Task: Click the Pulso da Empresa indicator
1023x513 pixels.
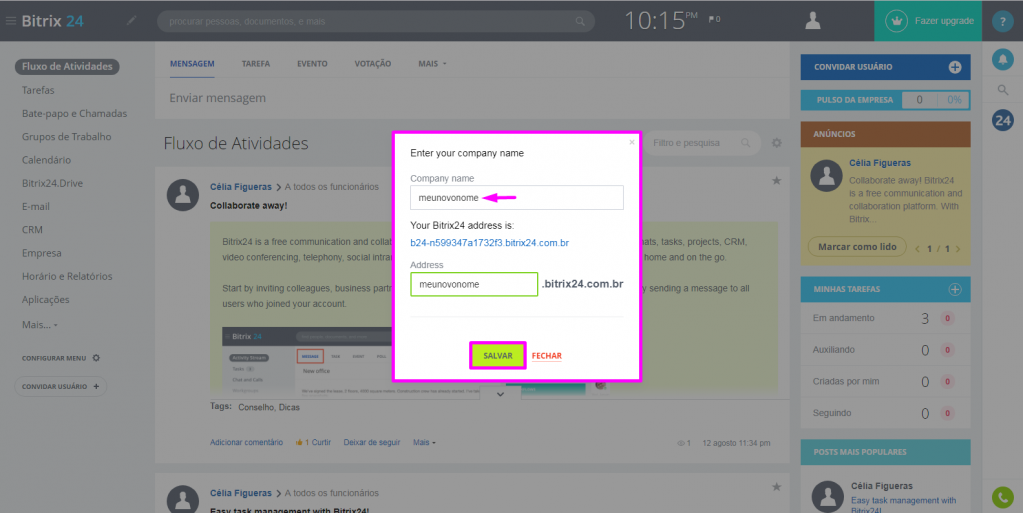Action: (885, 100)
